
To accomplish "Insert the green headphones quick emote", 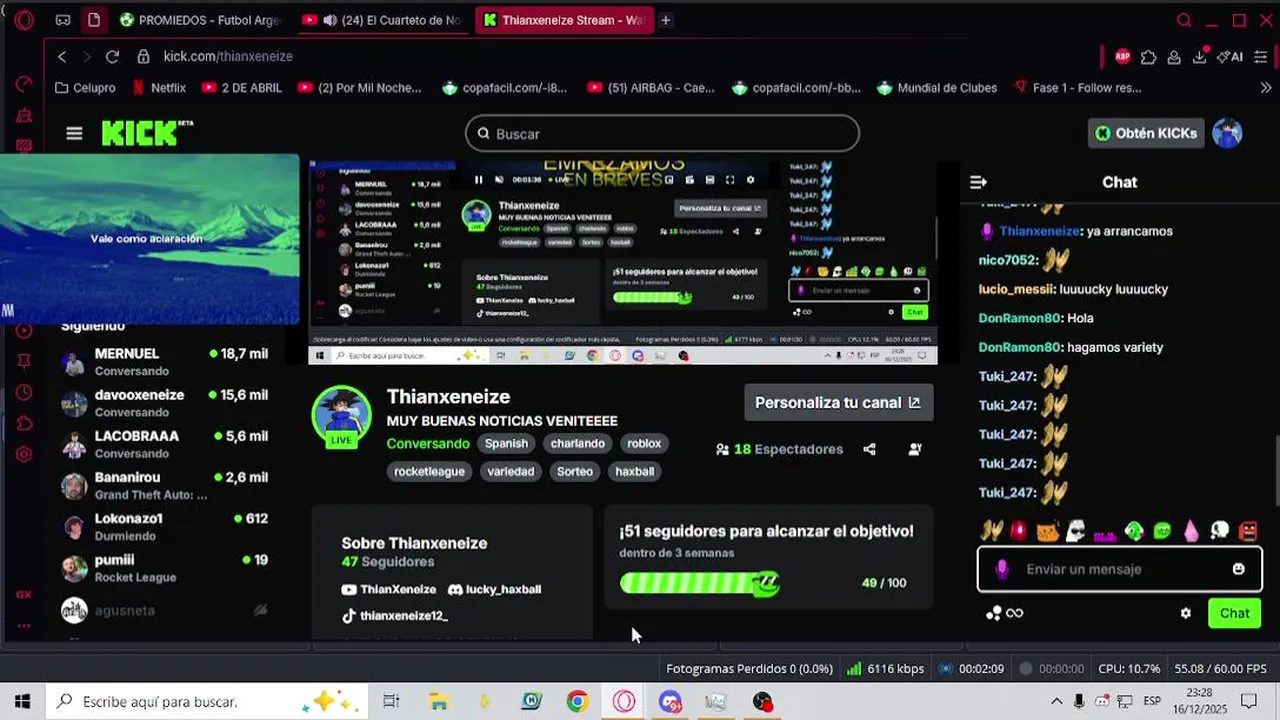I will pos(1134,531).
